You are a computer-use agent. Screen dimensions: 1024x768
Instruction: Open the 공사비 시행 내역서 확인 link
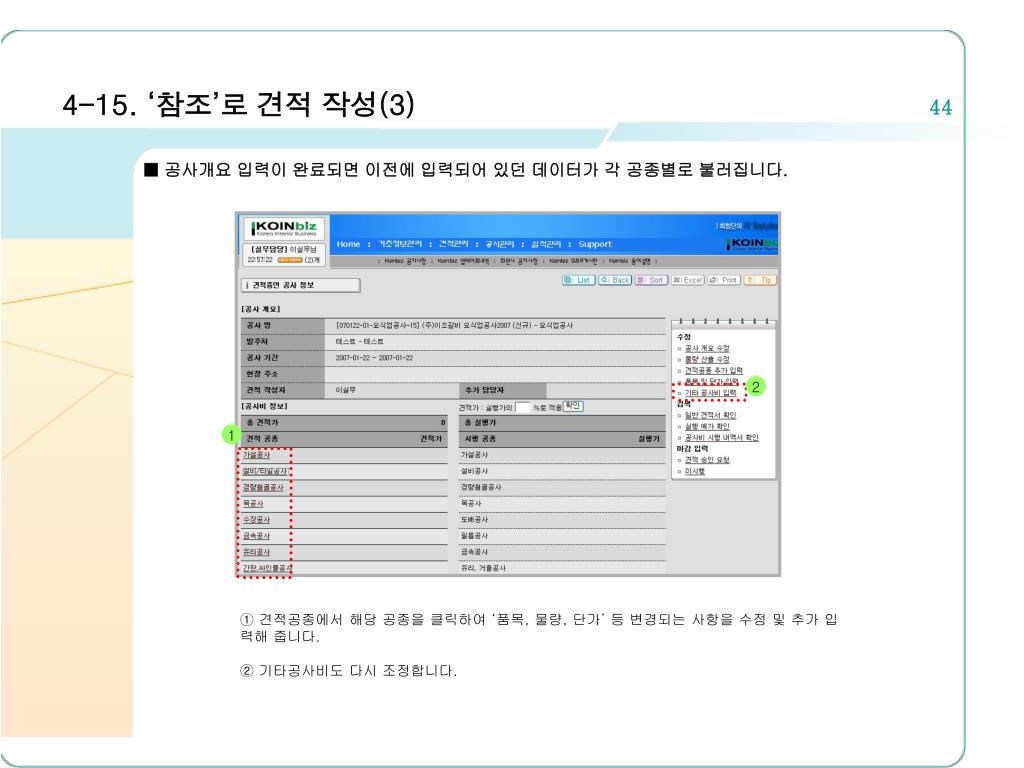click(721, 438)
